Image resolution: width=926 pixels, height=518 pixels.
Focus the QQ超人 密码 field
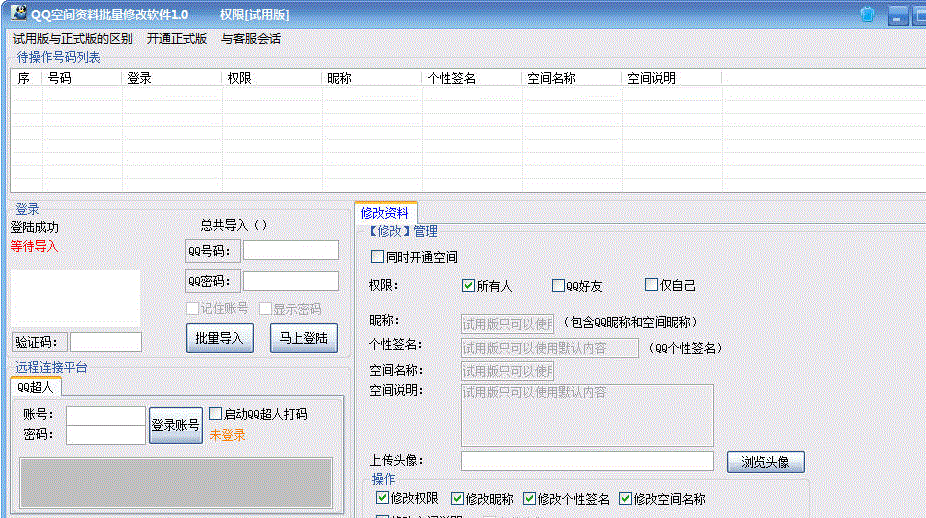(x=106, y=435)
